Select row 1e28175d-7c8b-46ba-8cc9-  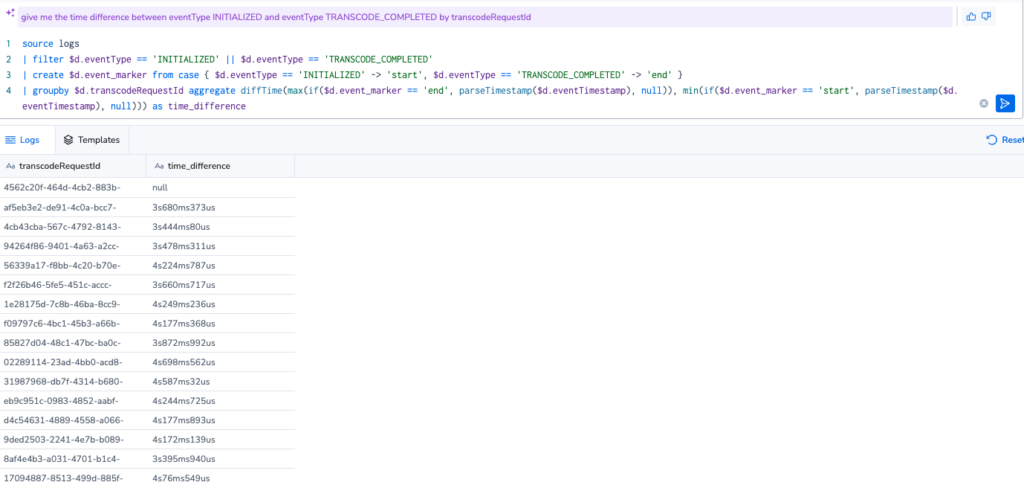tap(147, 304)
